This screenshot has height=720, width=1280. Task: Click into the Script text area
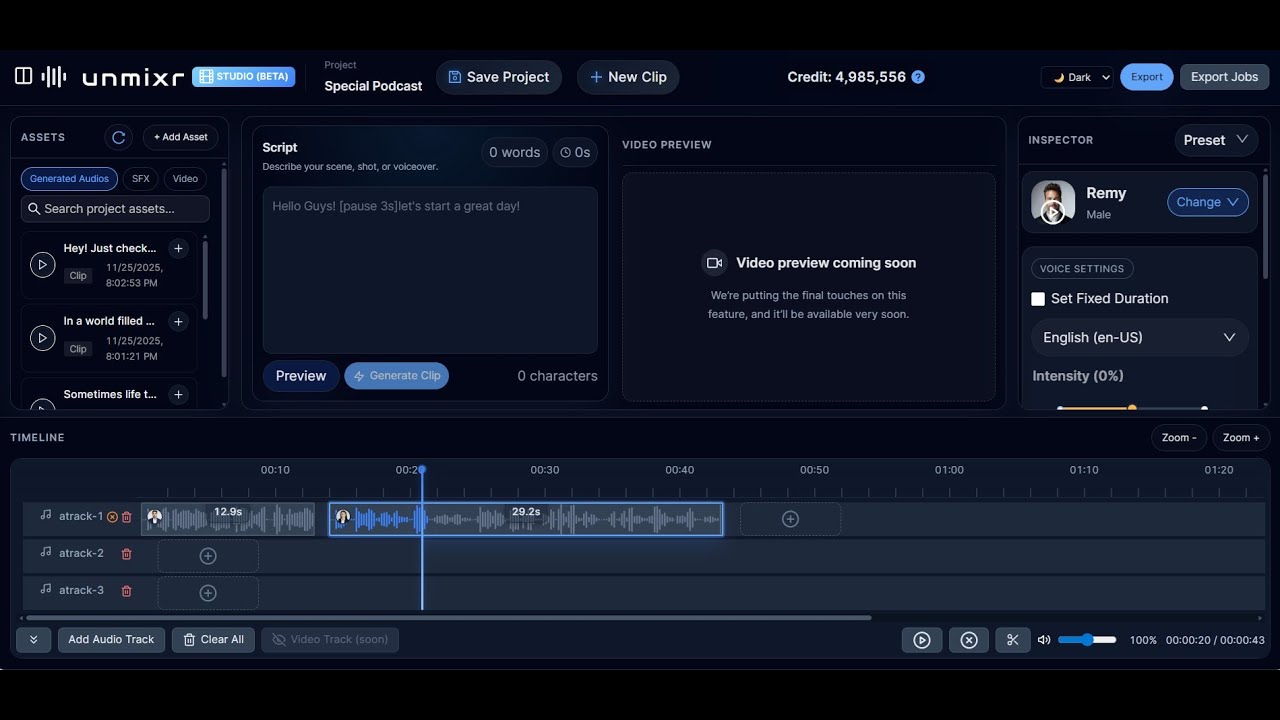tap(430, 270)
